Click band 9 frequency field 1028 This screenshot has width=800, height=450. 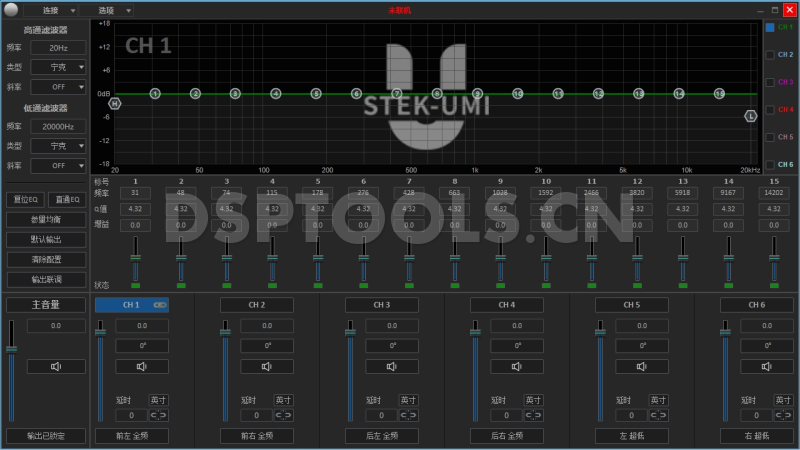(x=500, y=193)
